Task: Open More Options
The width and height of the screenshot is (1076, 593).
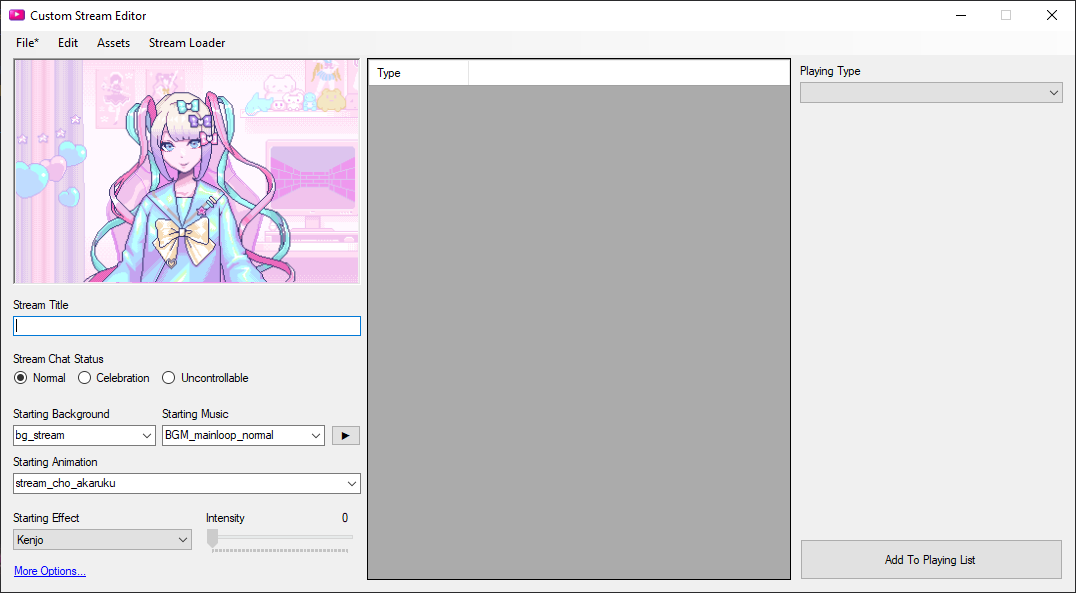Action: coord(49,571)
